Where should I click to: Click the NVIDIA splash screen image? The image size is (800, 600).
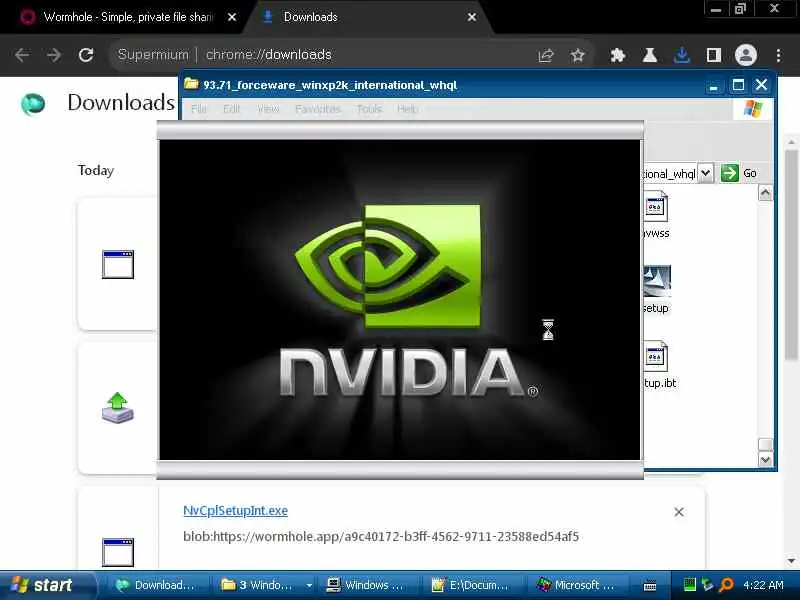pos(399,299)
